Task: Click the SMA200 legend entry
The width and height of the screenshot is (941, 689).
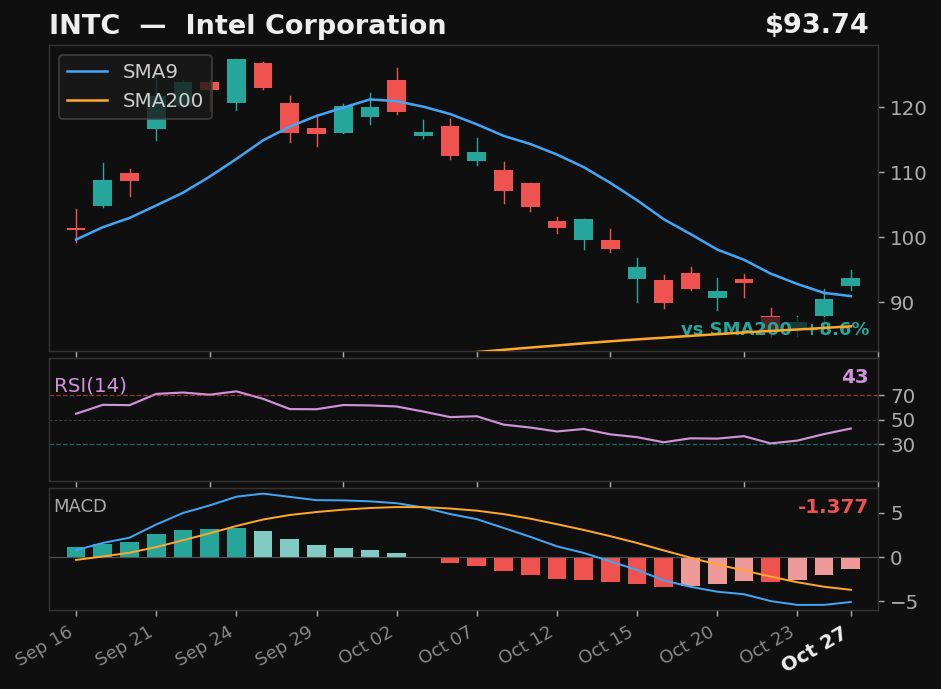Action: [x=134, y=100]
